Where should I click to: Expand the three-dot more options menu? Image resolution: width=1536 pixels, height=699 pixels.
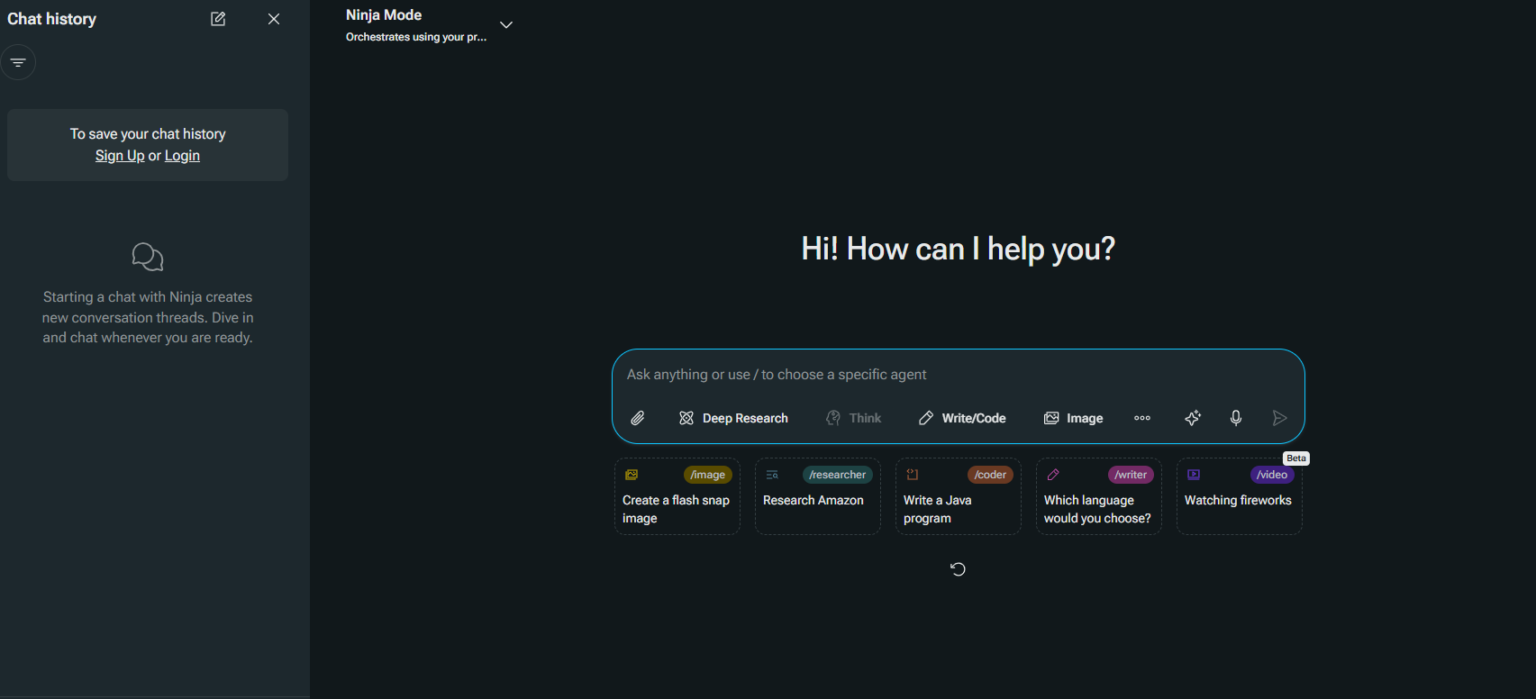[x=1142, y=417]
